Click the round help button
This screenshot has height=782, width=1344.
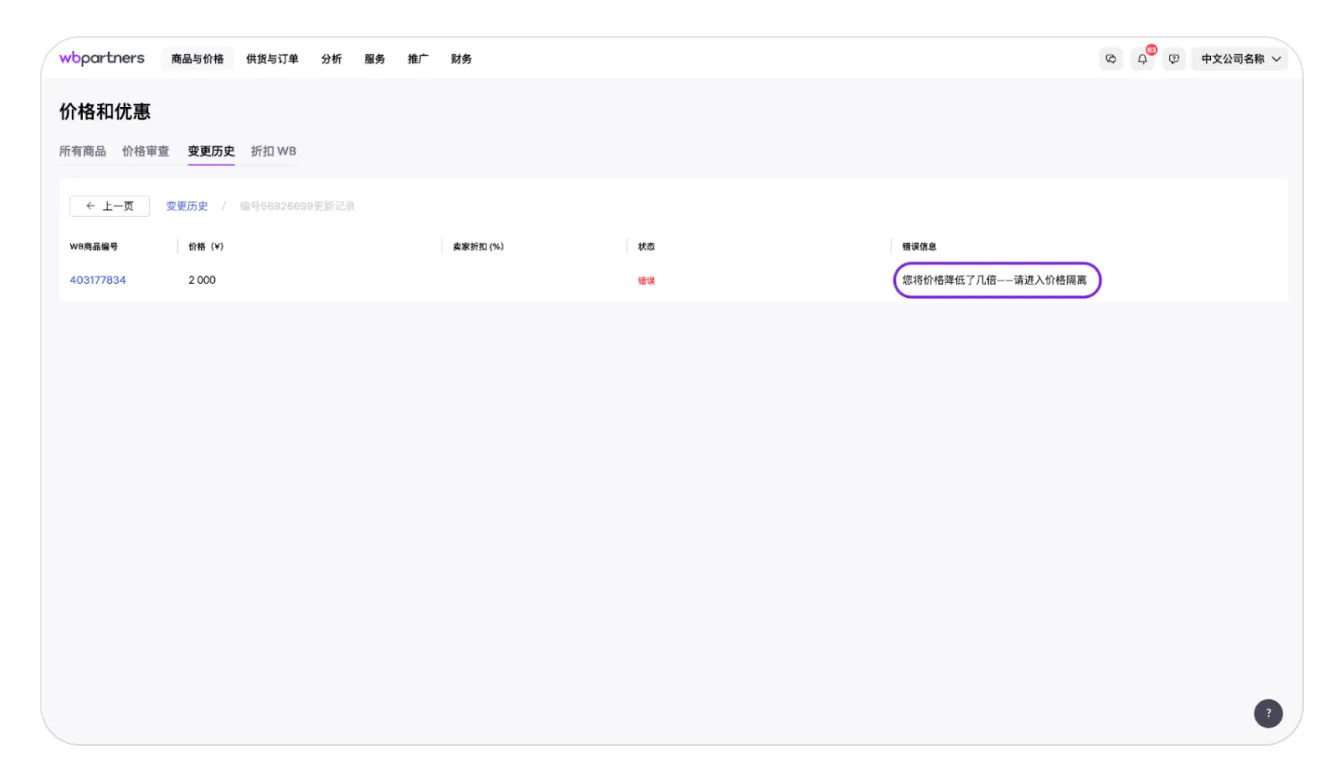pyautogui.click(x=1268, y=713)
